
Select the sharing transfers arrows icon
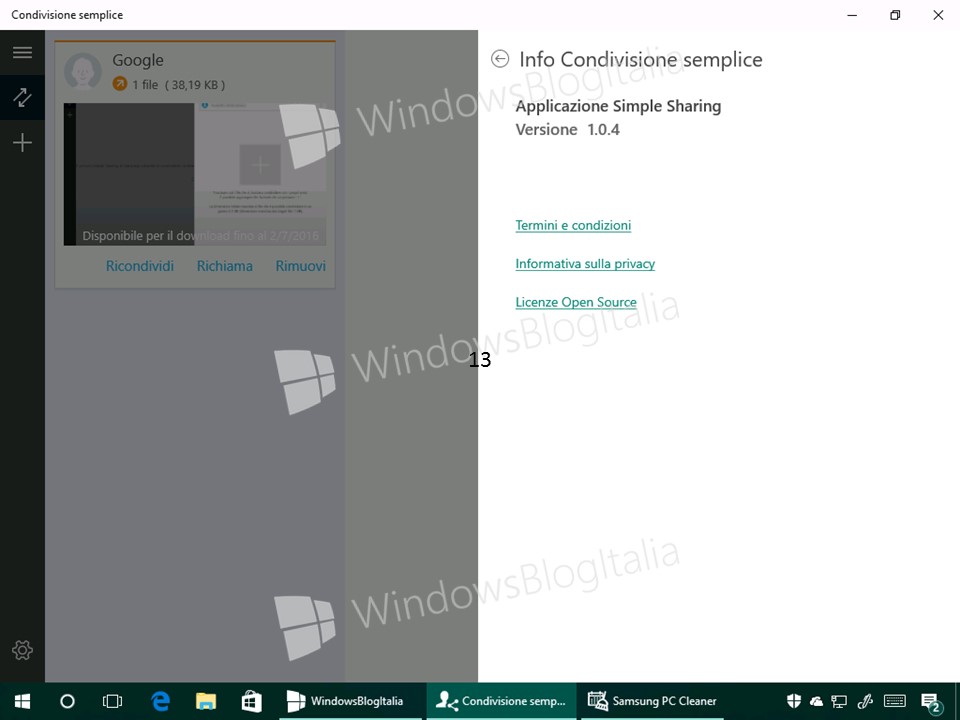(x=22, y=97)
